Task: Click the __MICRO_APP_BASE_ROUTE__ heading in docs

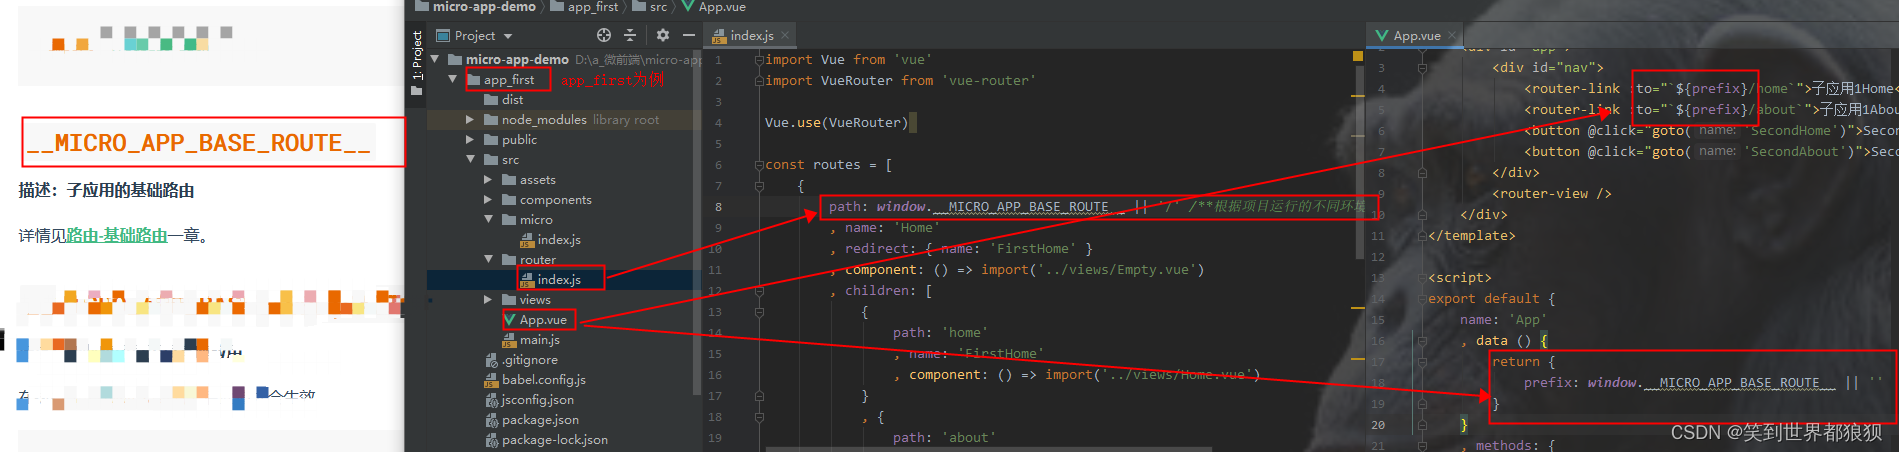Action: point(198,143)
